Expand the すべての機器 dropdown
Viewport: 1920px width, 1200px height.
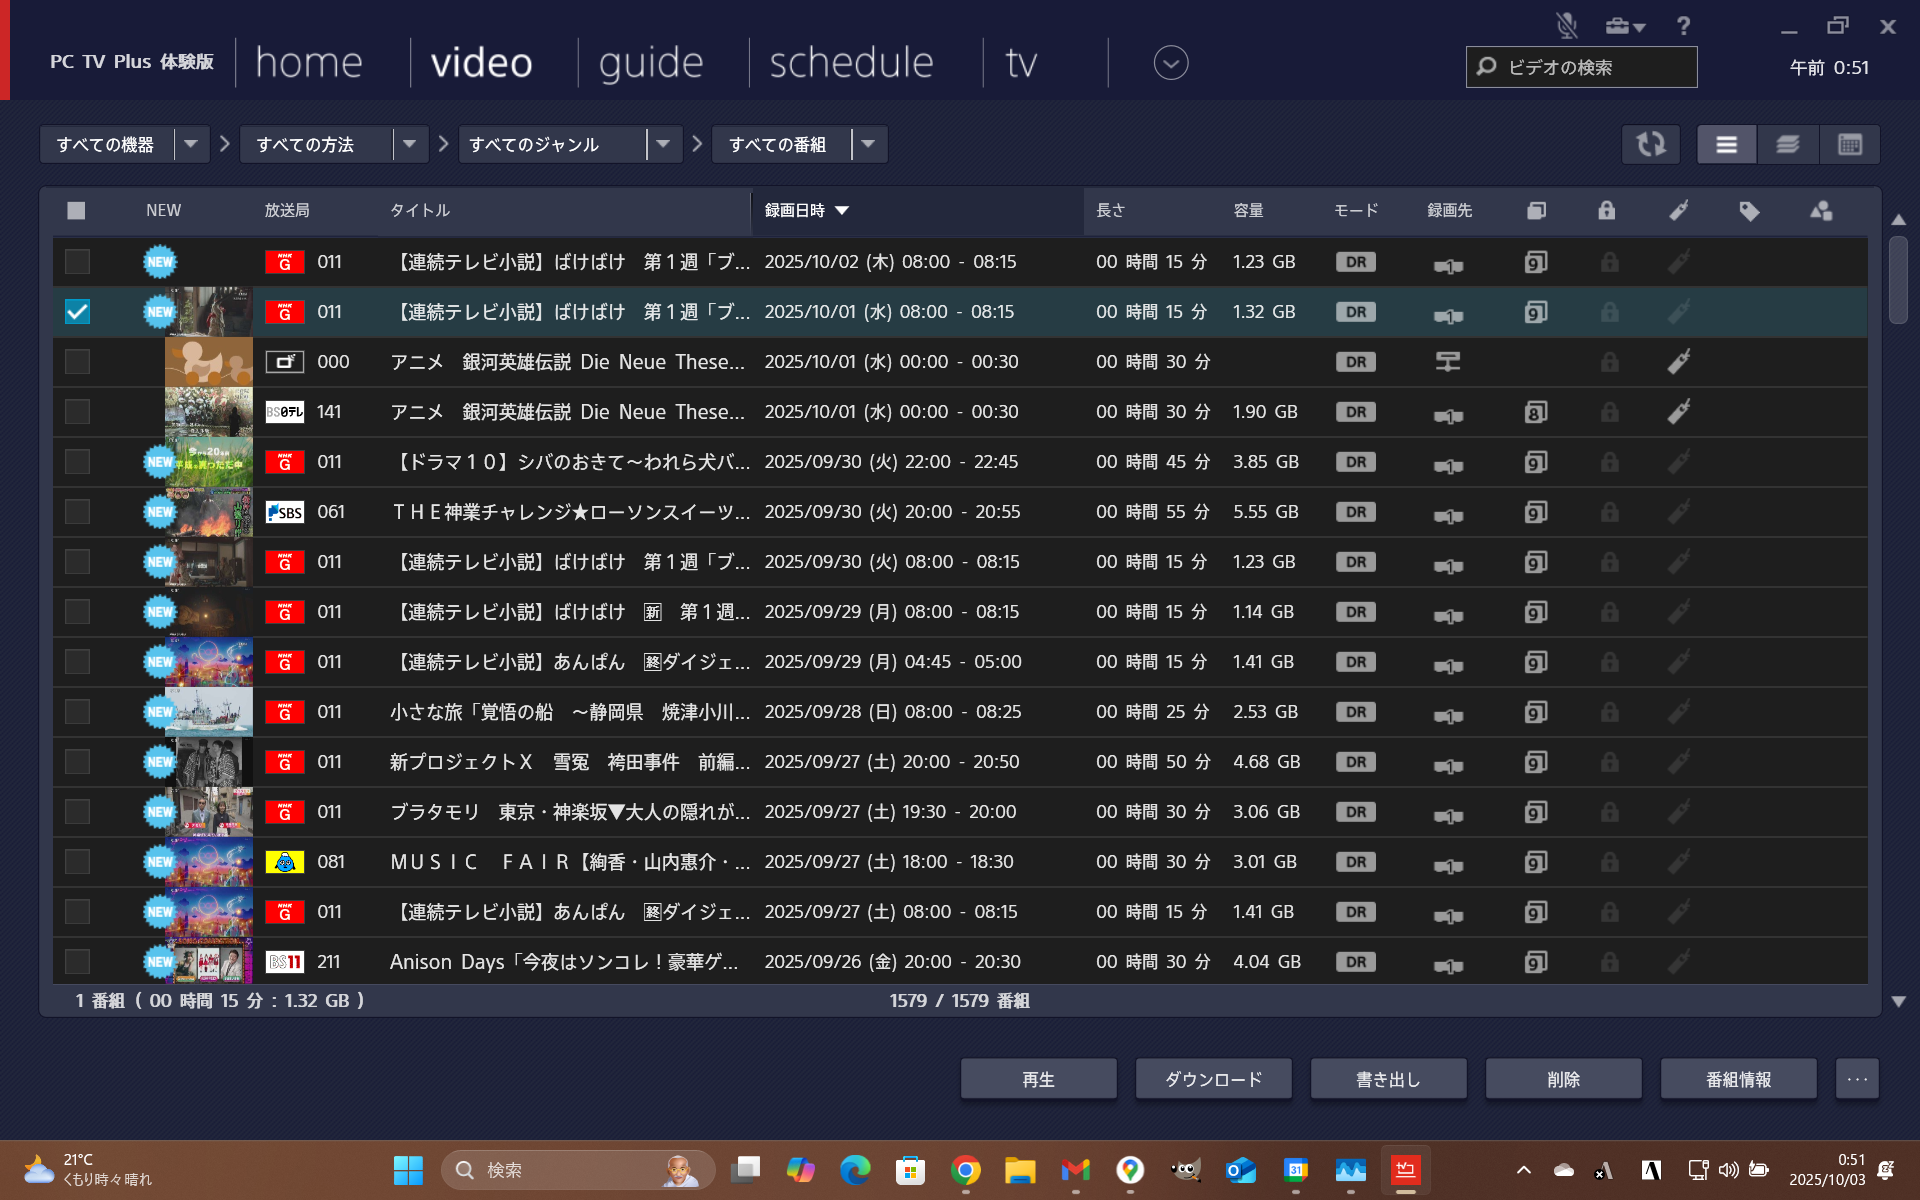tap(191, 145)
